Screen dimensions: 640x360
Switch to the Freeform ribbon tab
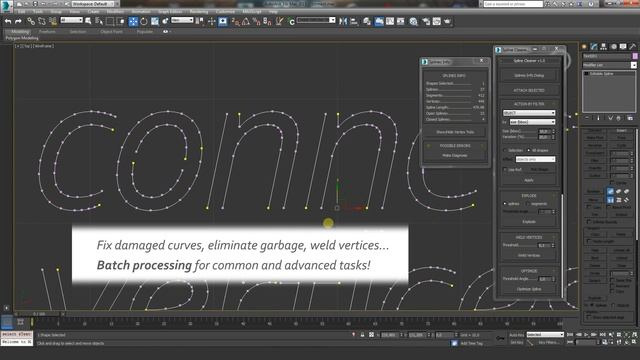click(x=47, y=31)
